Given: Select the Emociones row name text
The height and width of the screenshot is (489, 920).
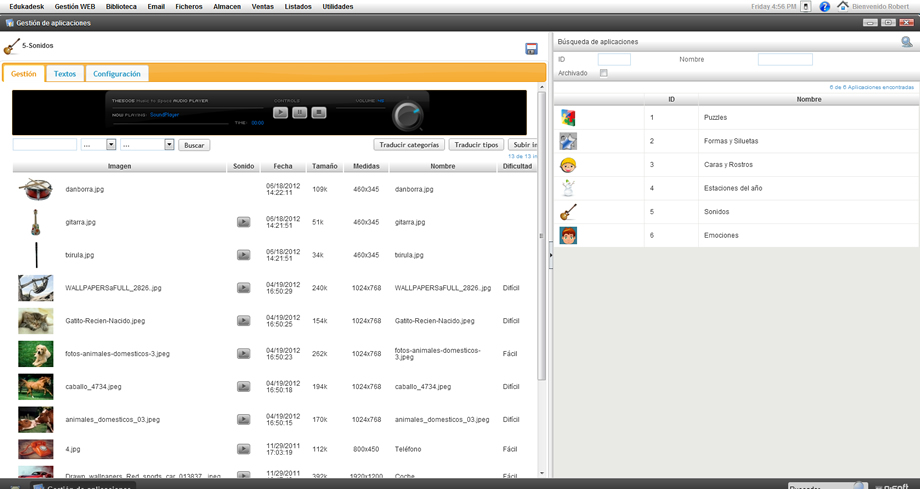Looking at the screenshot, I should click(x=721, y=235).
